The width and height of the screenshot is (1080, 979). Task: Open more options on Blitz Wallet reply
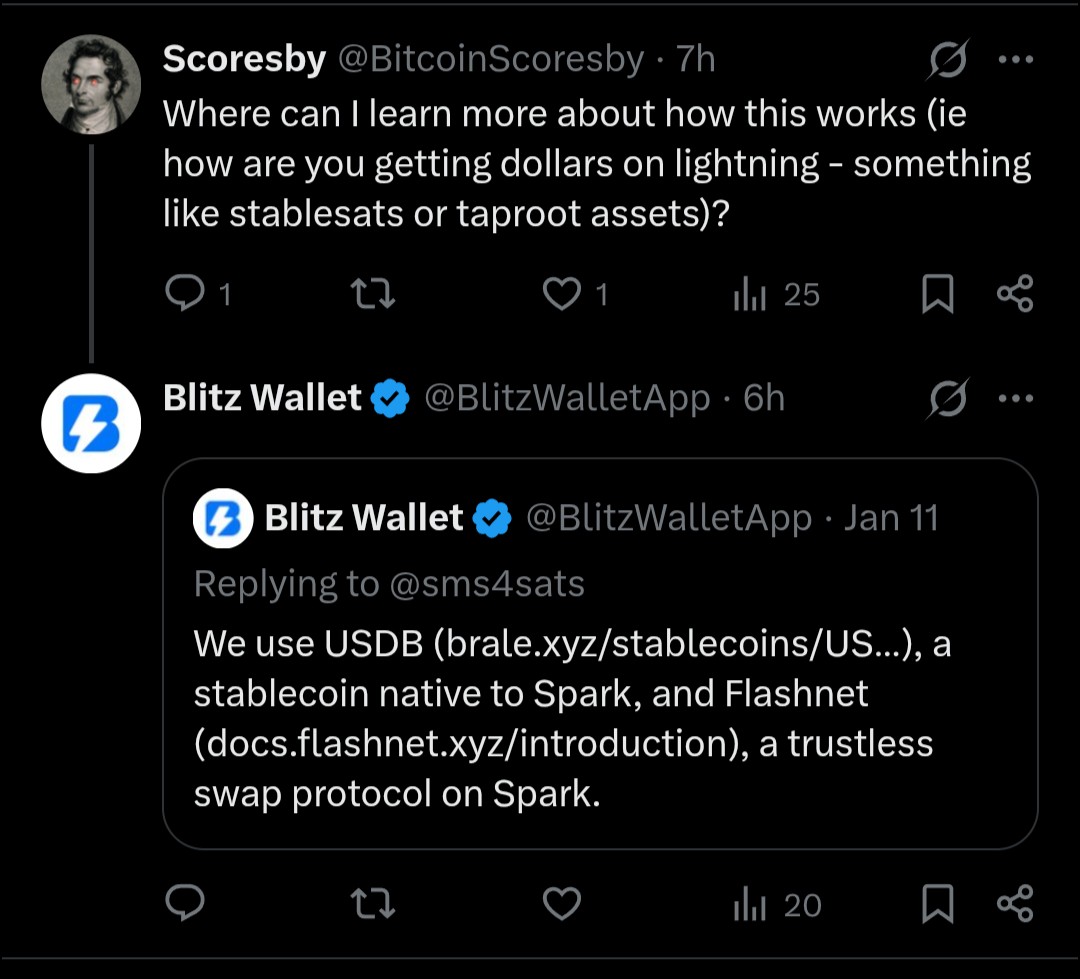tap(1015, 398)
